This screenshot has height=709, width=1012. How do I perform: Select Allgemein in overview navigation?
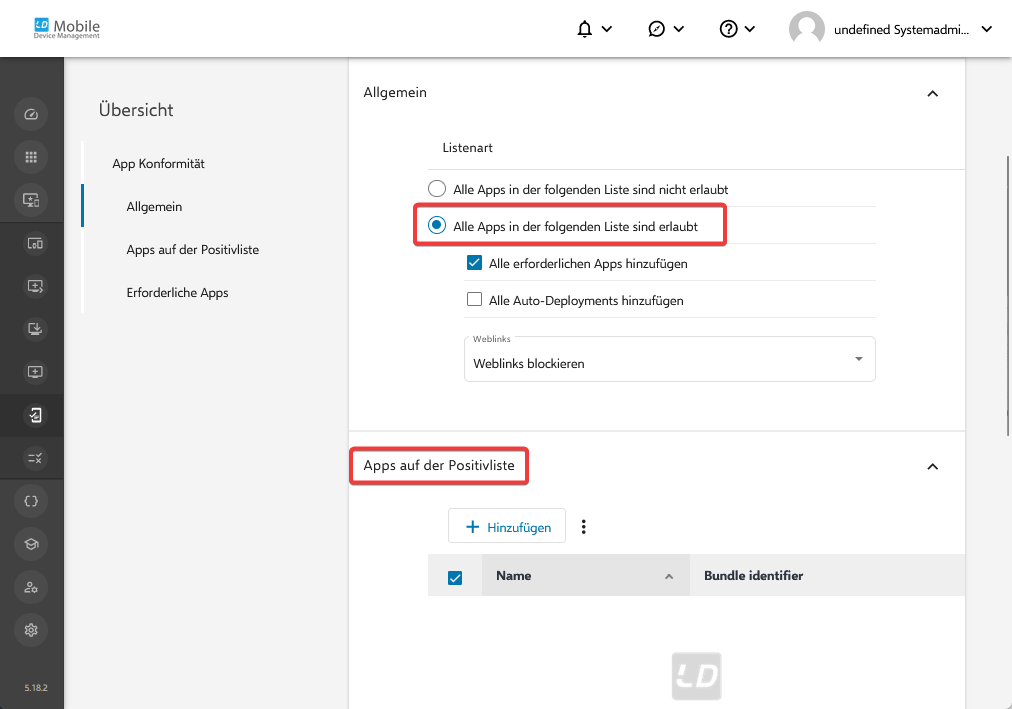coord(154,207)
